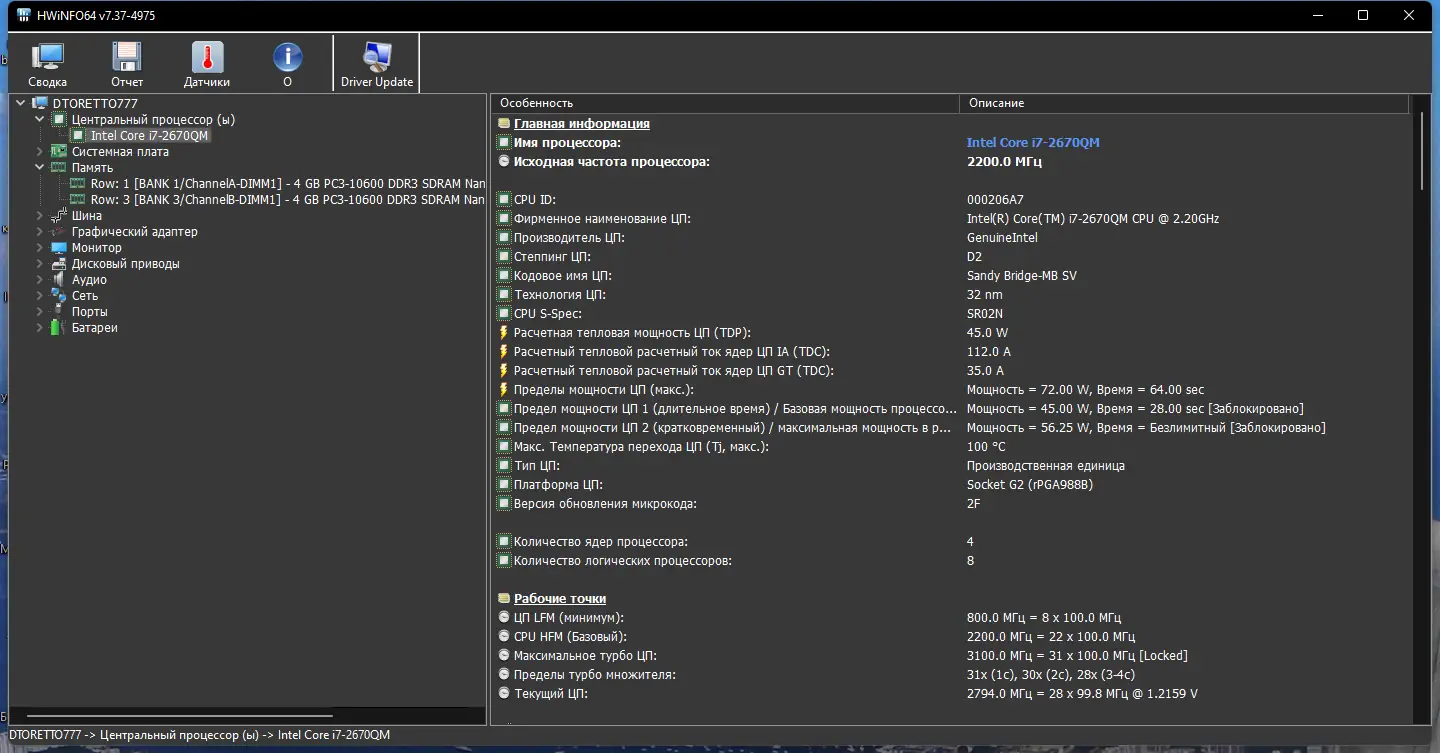This screenshot has height=753, width=1440.
Task: Click the video card icon beside Графический адаптер
Action: tap(59, 231)
